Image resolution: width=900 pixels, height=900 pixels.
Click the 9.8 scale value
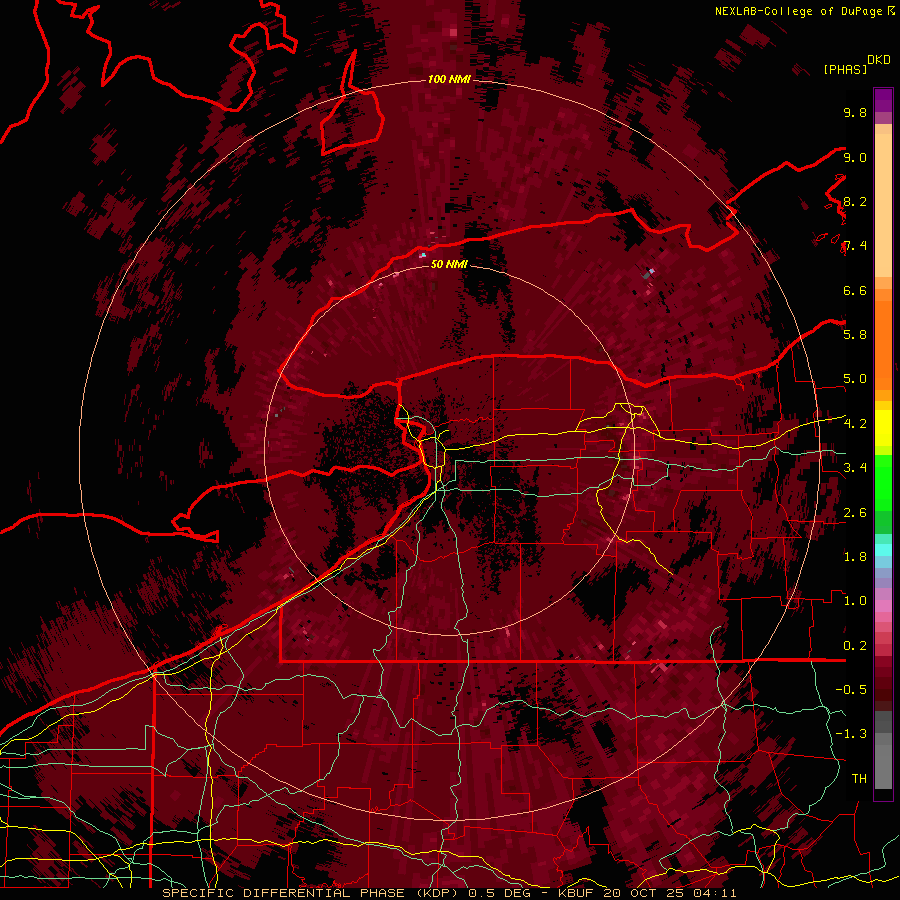tap(855, 112)
